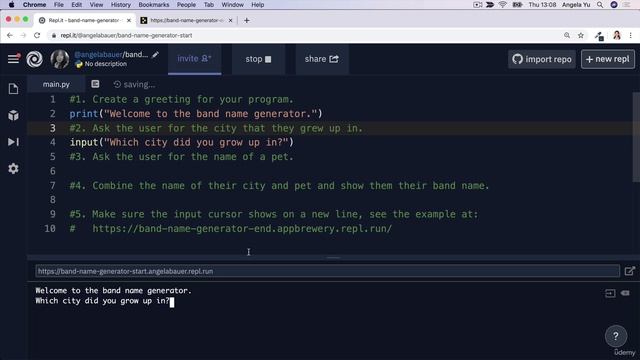Switch to the https://band-name-generator browser tab
The image size is (640, 360).
[x=186, y=20]
